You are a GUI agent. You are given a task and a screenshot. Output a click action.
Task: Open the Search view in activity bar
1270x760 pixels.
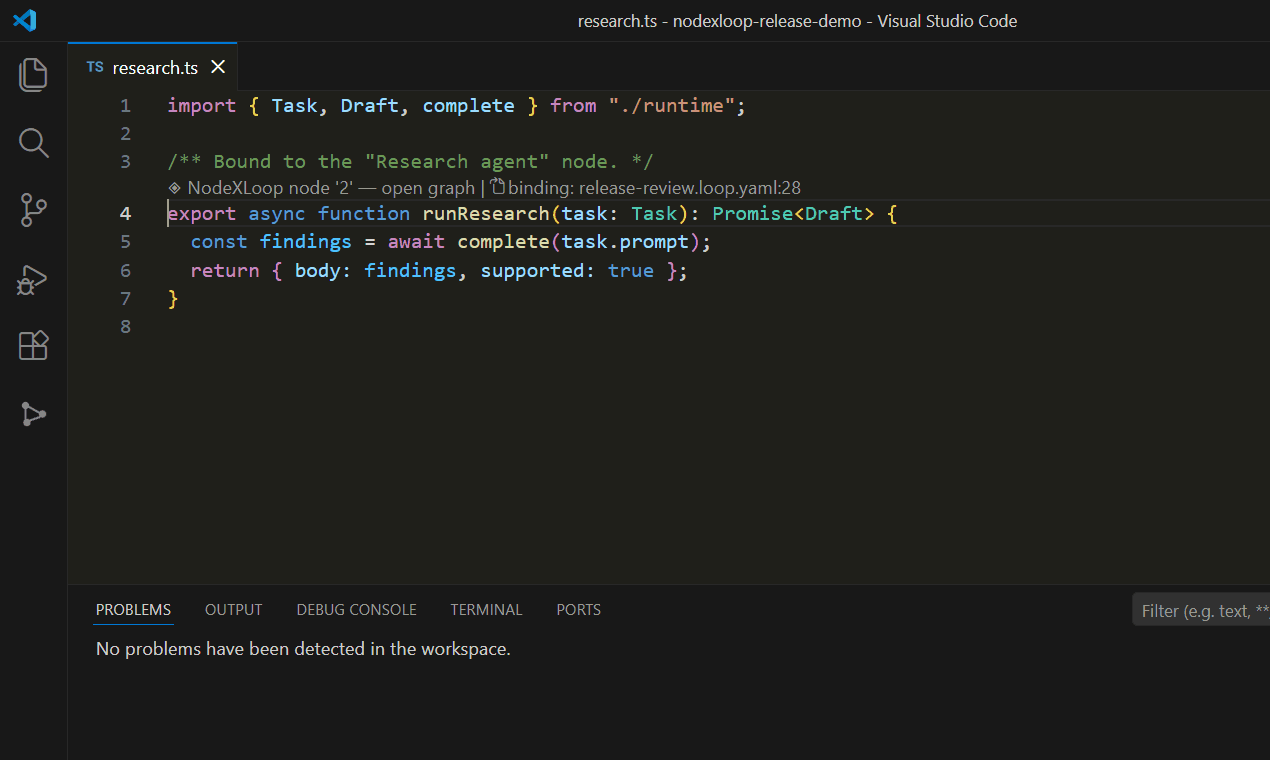pyautogui.click(x=33, y=143)
